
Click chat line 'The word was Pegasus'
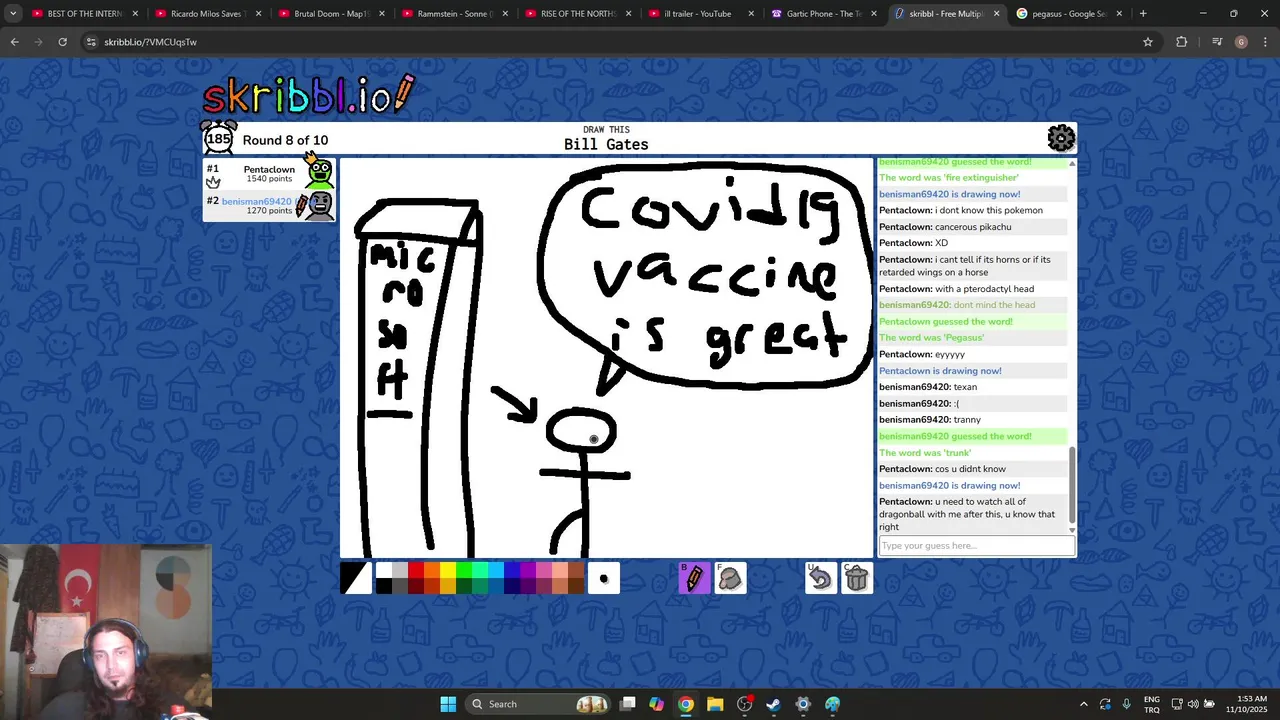pos(931,338)
